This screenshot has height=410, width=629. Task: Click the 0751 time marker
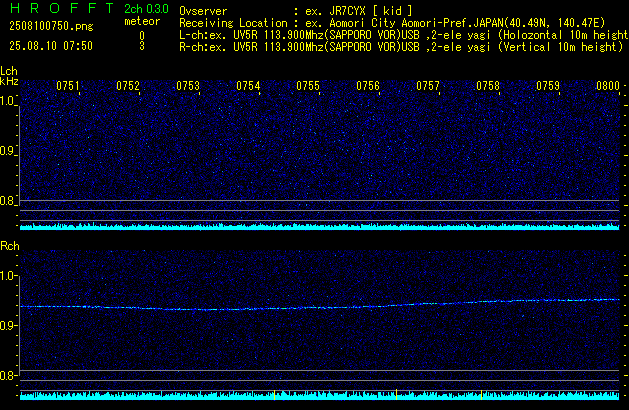click(68, 86)
